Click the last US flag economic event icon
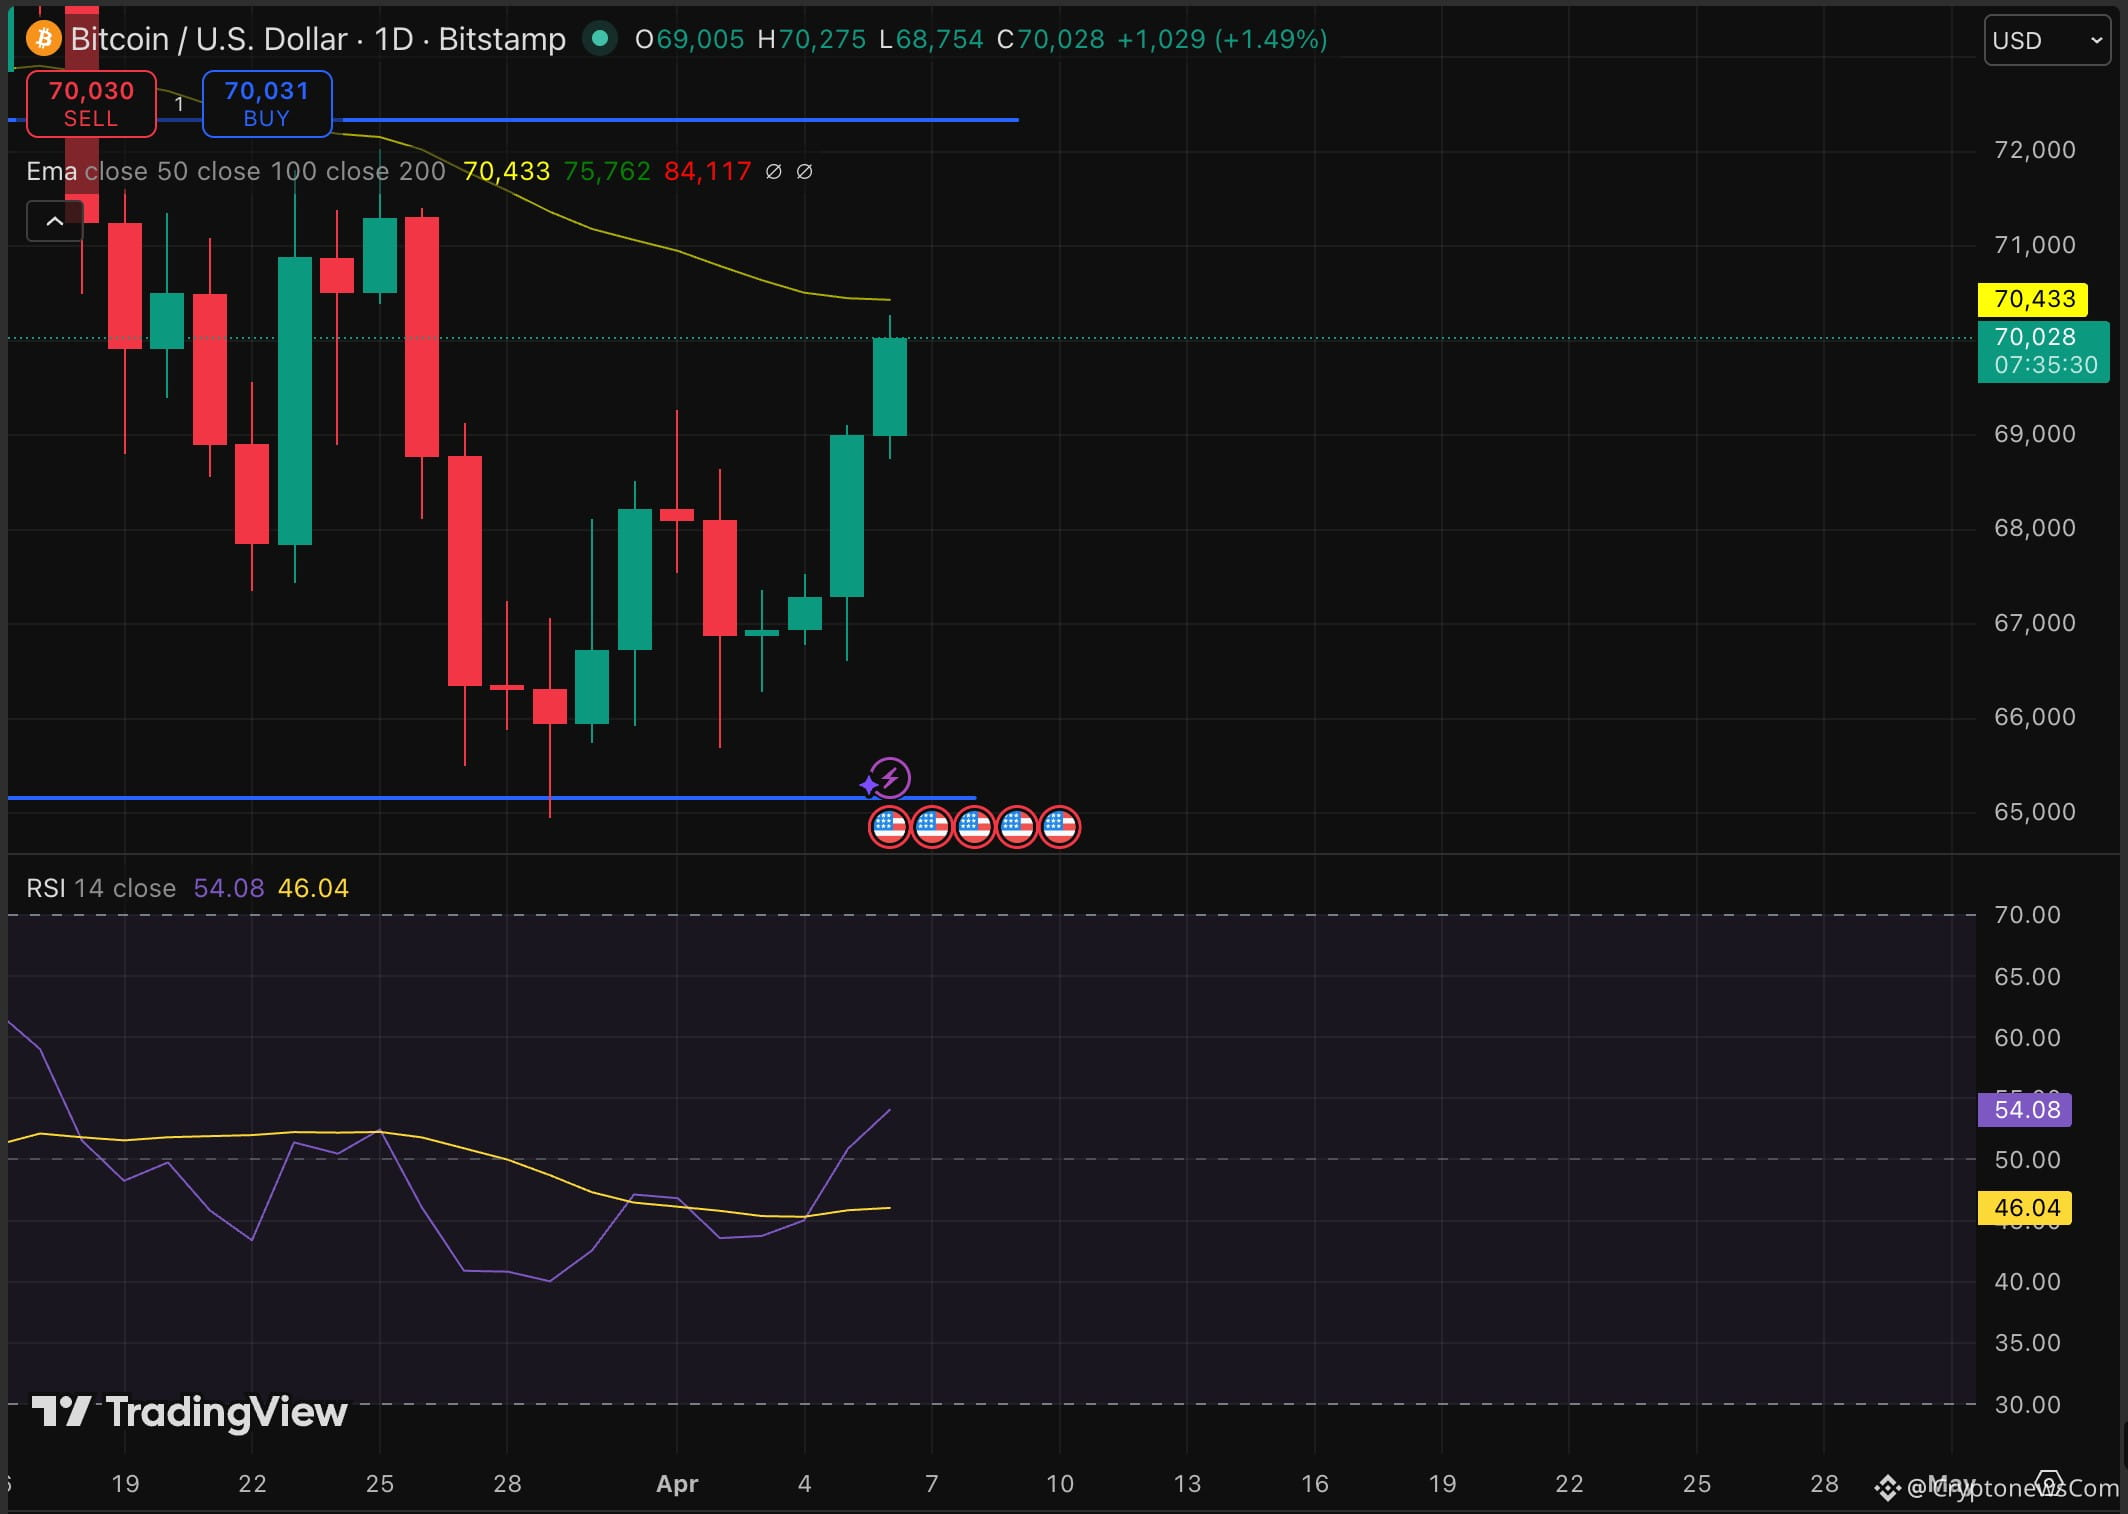Image resolution: width=2128 pixels, height=1514 pixels. 1060,827
